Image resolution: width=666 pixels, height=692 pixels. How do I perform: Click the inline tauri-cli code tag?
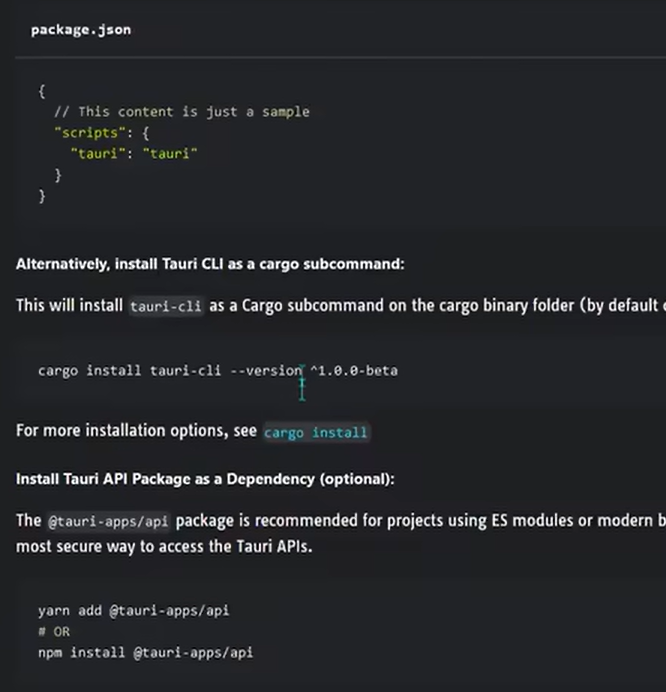pos(166,307)
